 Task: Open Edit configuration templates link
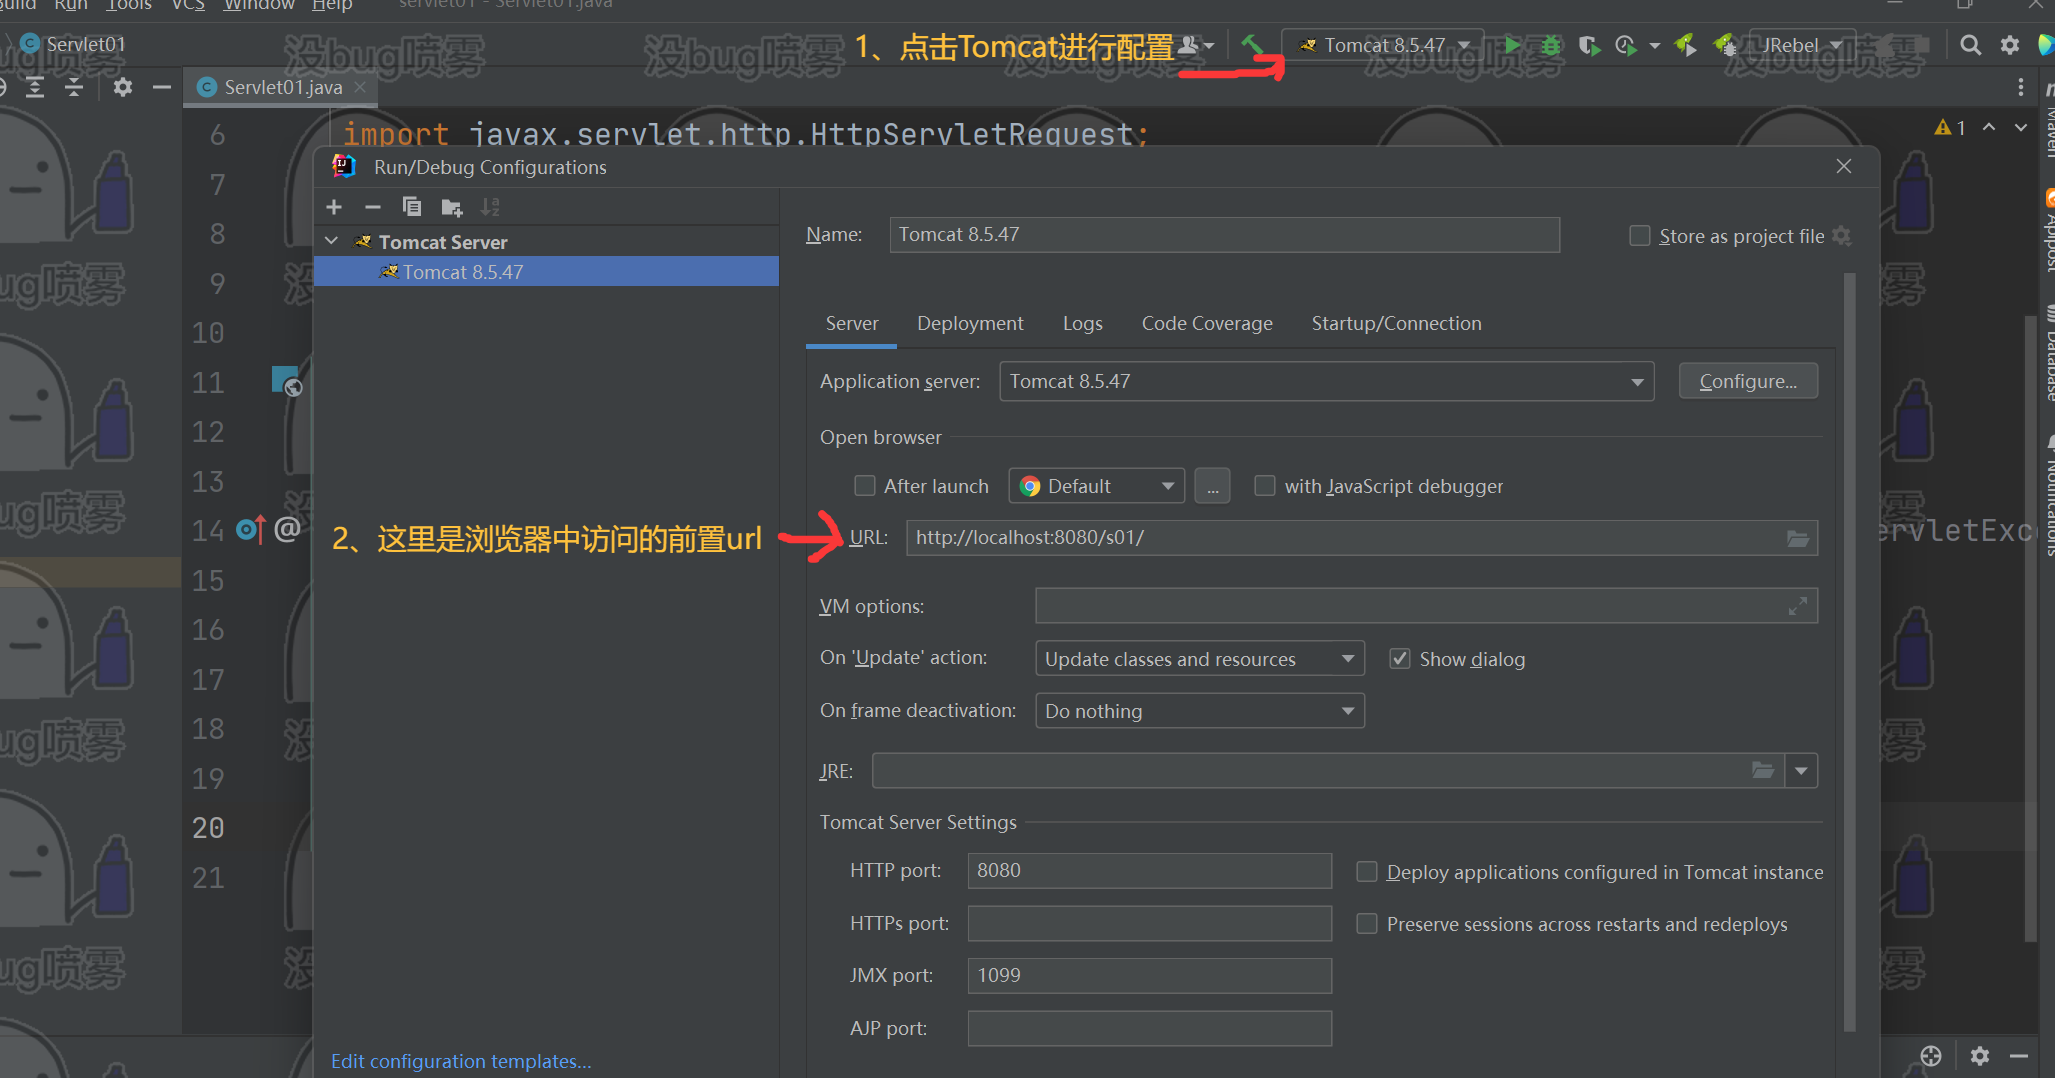(461, 1061)
